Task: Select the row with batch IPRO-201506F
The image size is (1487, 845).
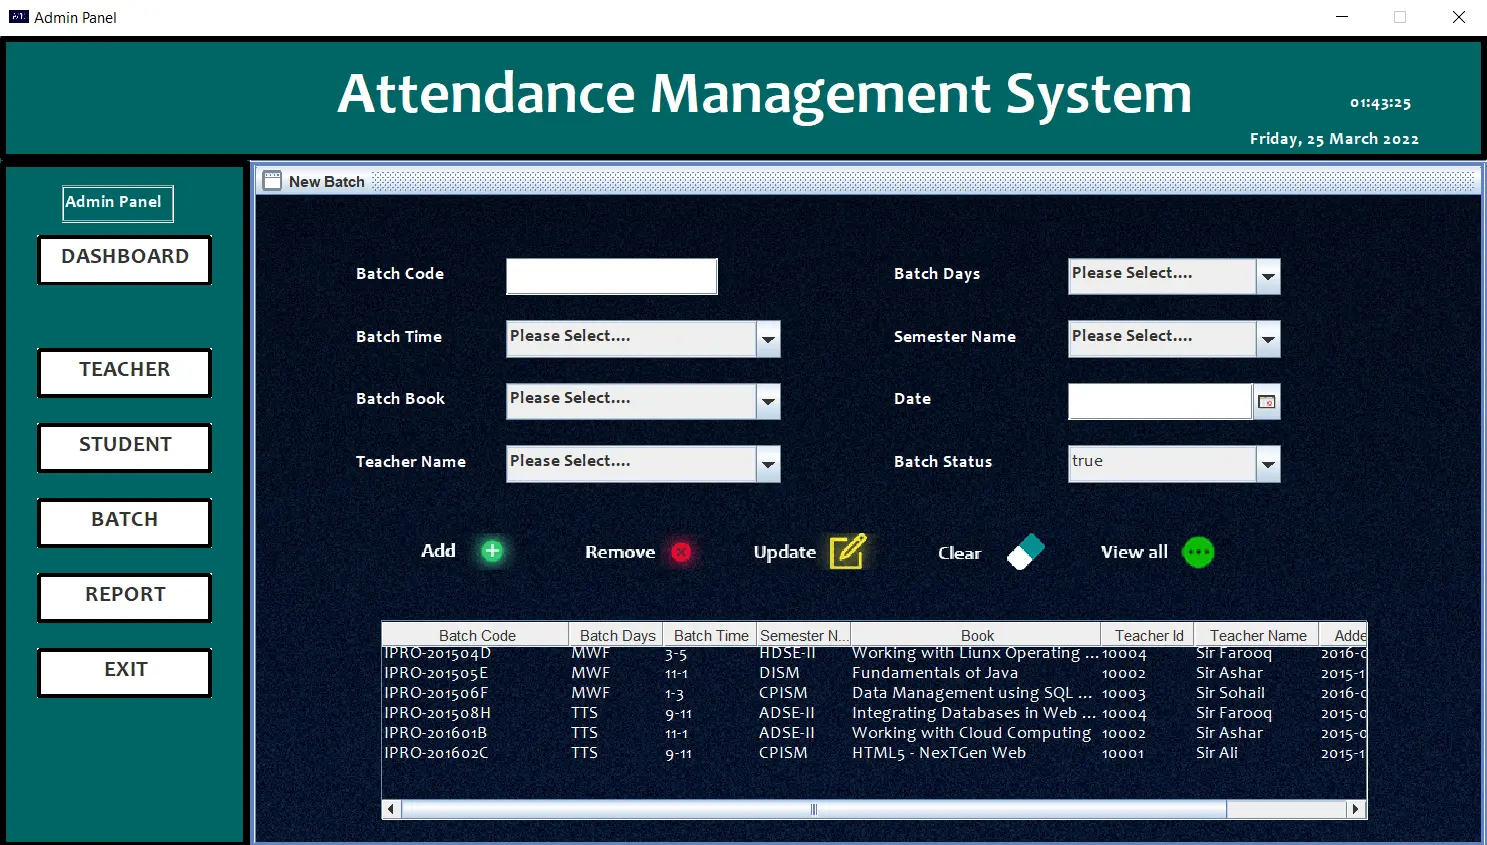Action: [874, 693]
